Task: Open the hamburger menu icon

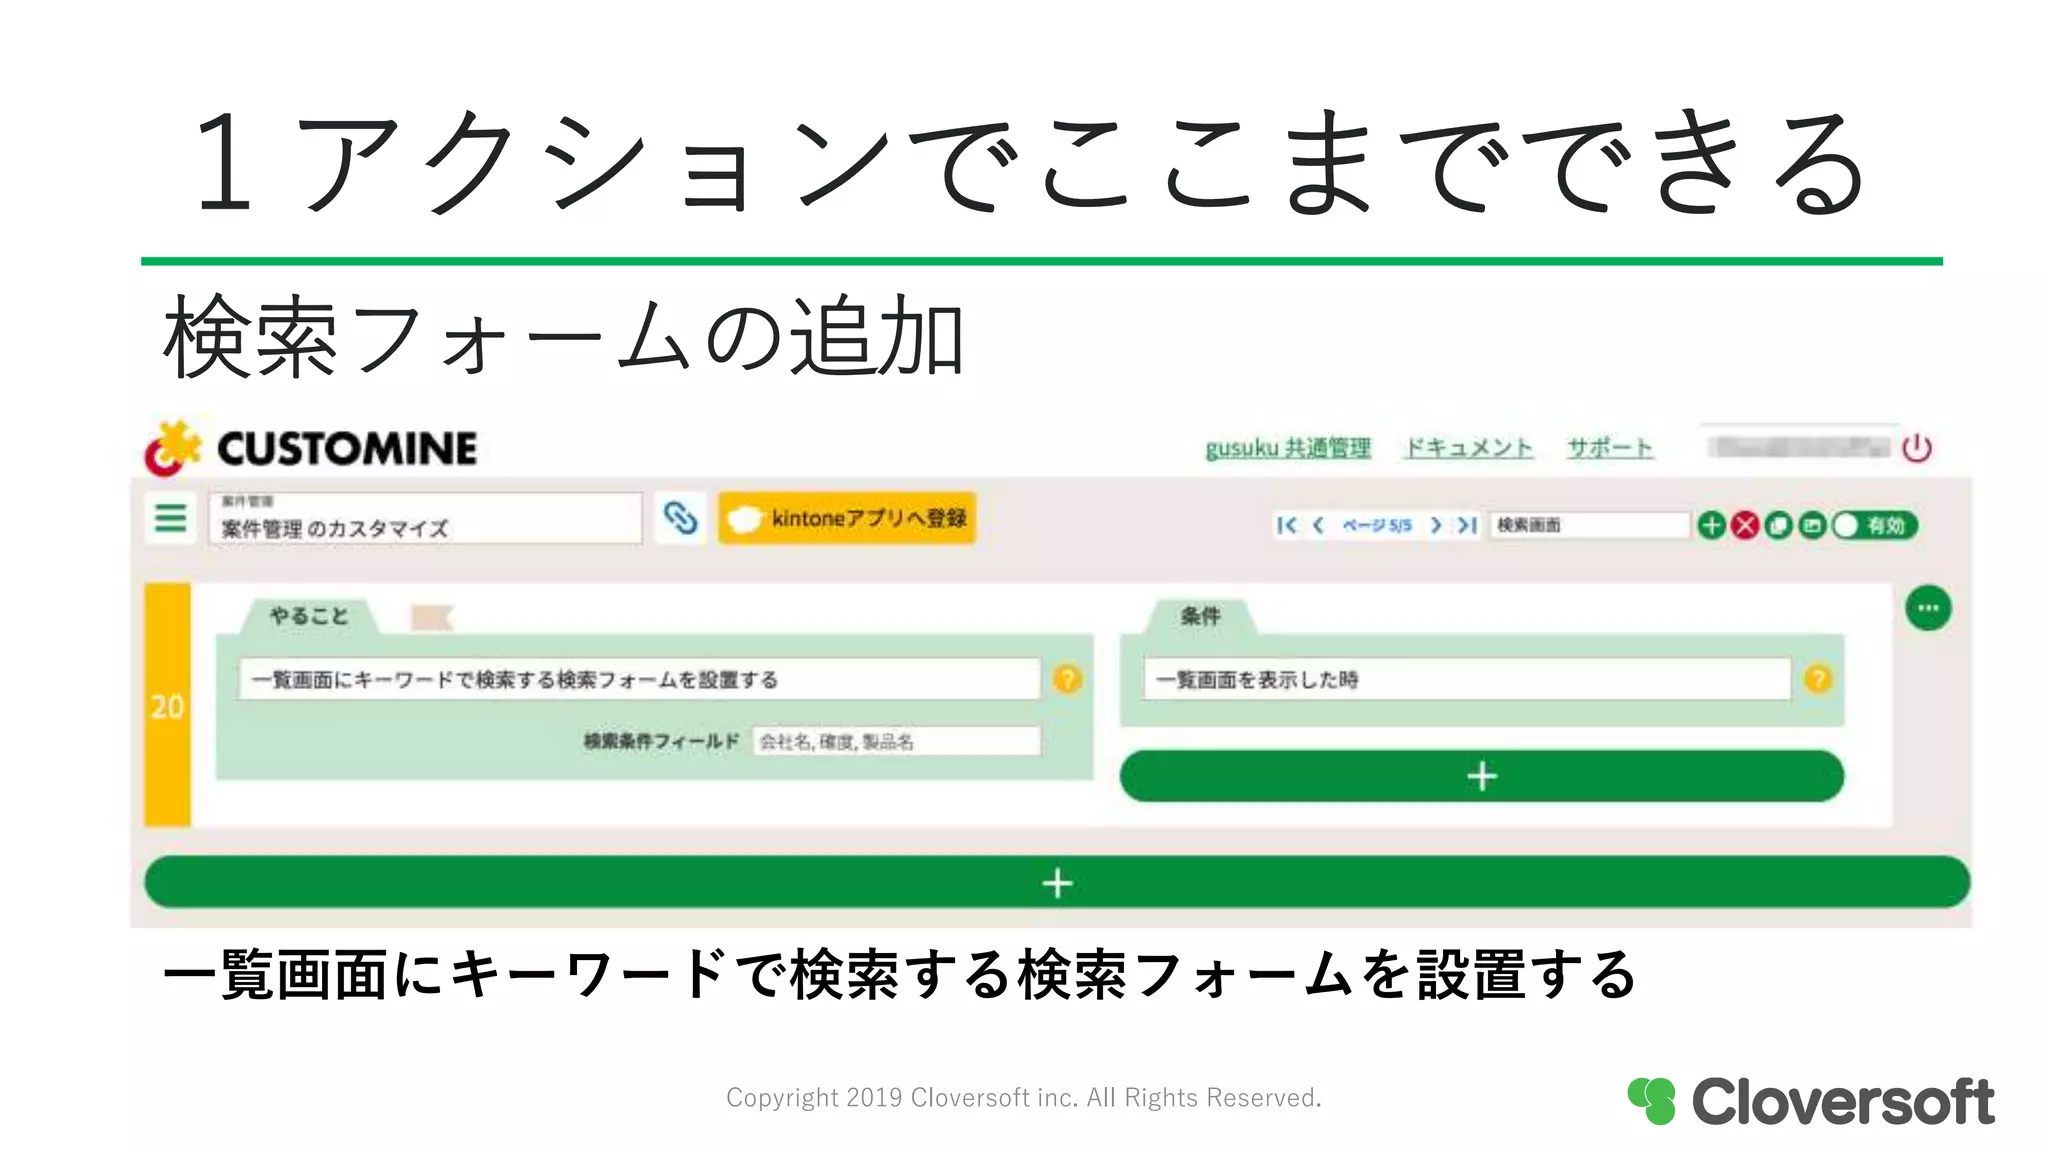Action: tap(170, 518)
